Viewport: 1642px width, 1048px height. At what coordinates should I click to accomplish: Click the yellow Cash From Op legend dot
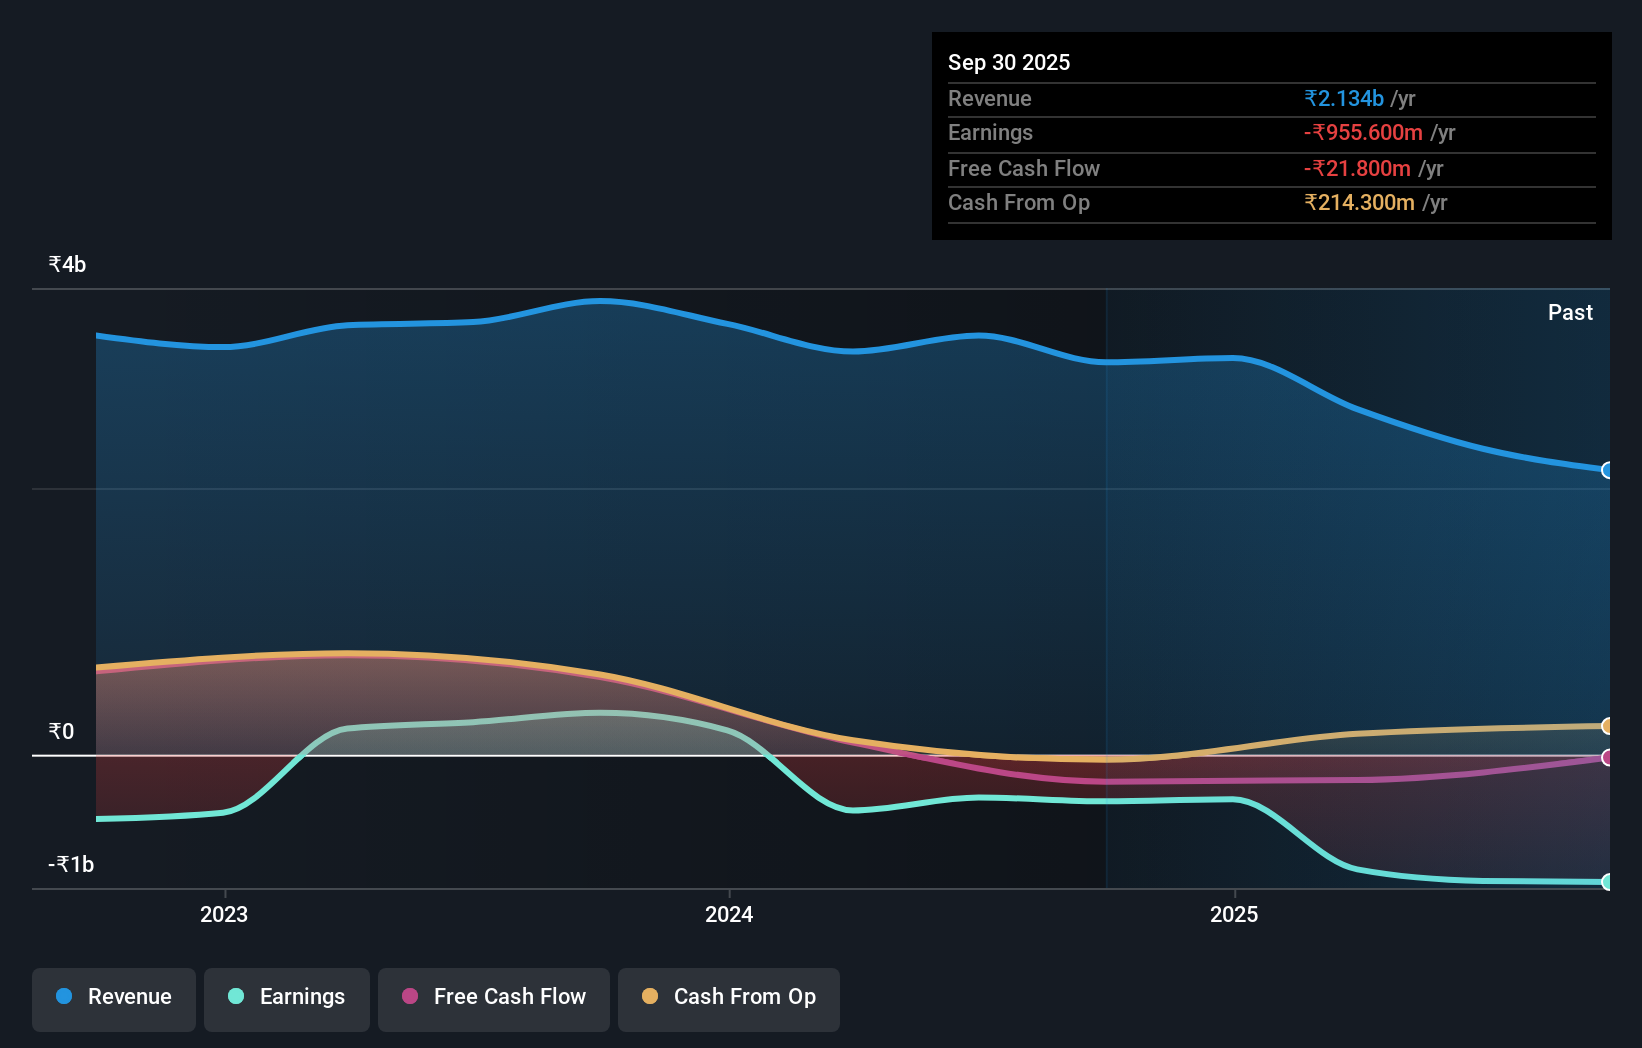(650, 997)
